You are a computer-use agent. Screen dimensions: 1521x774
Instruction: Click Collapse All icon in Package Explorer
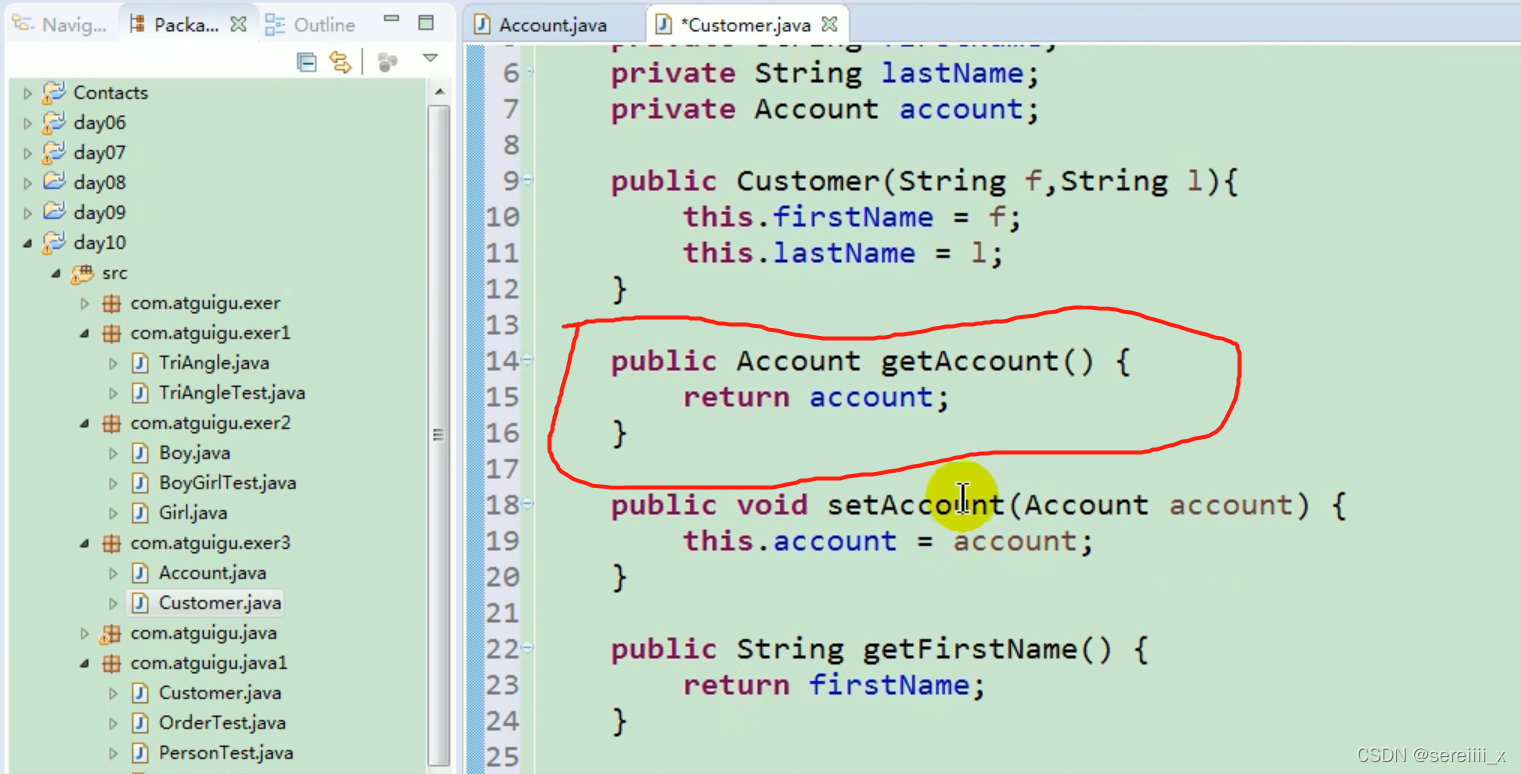[x=307, y=62]
